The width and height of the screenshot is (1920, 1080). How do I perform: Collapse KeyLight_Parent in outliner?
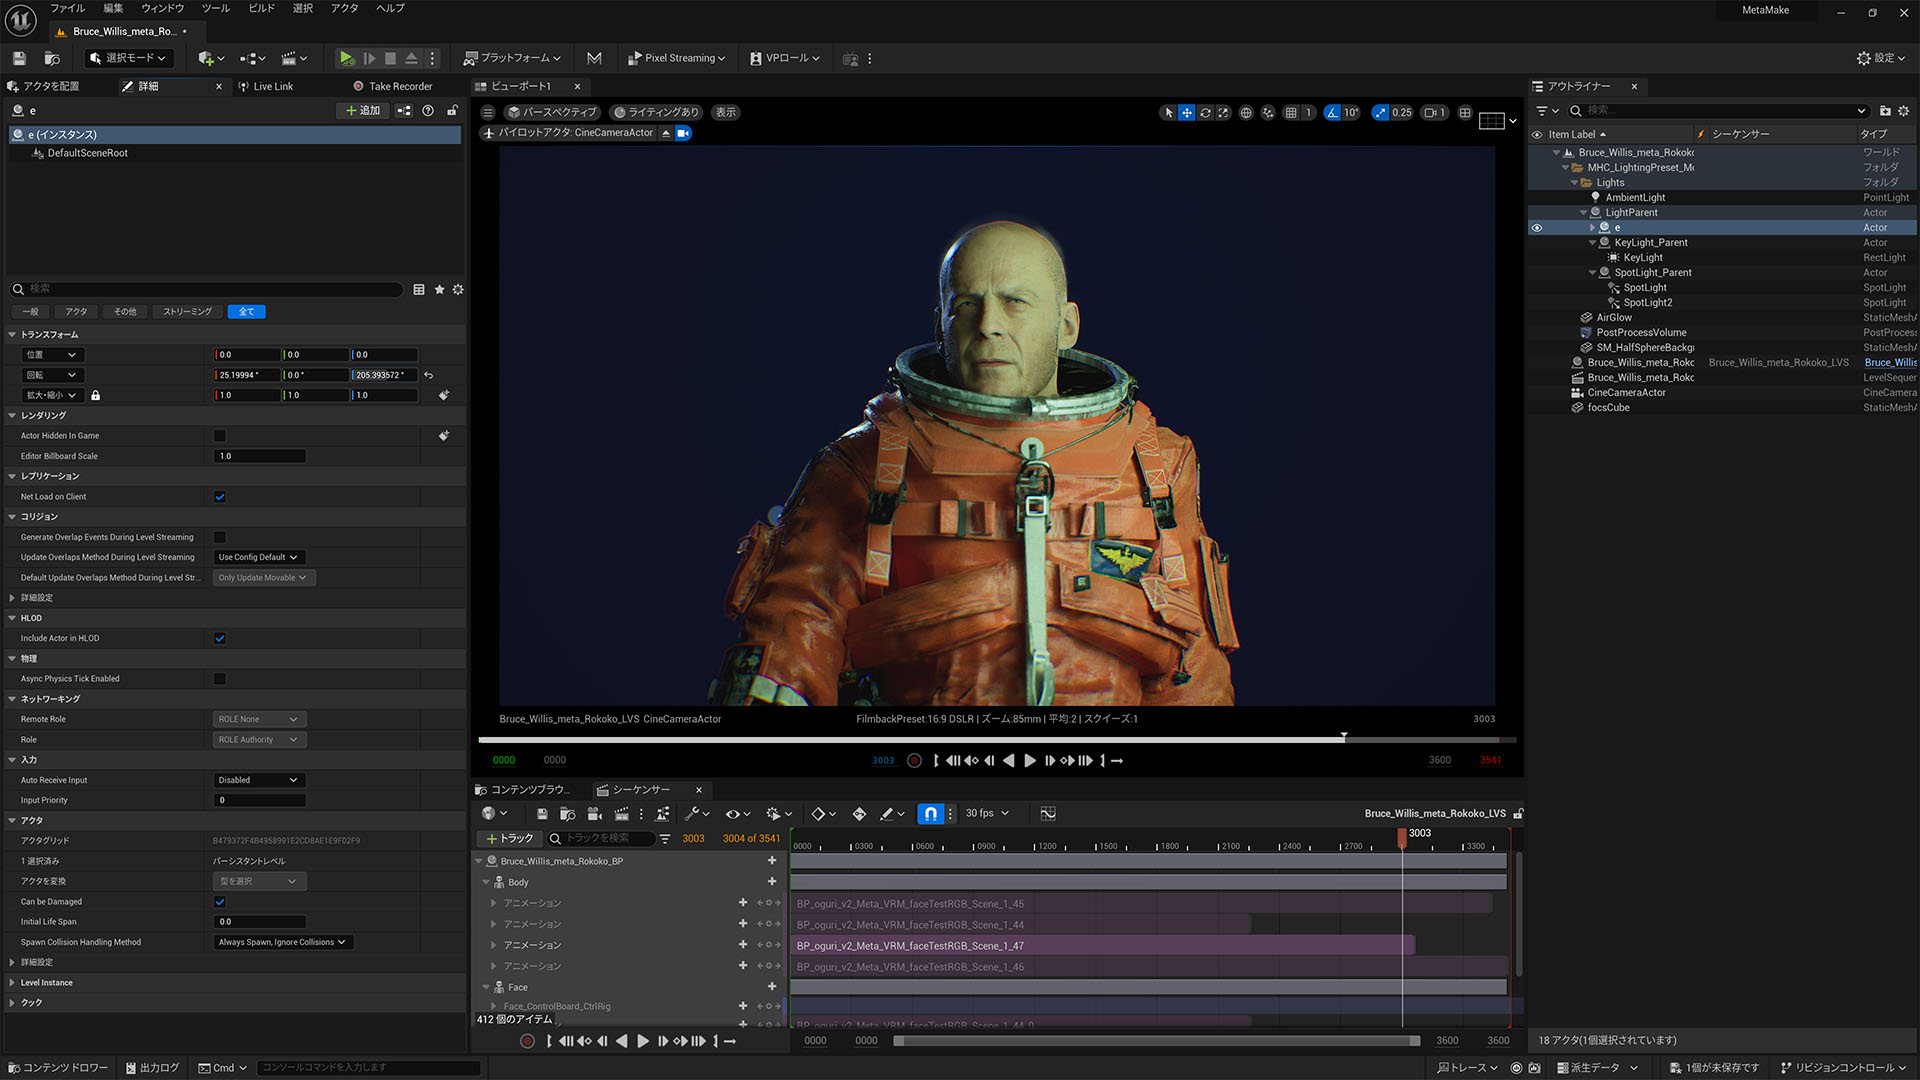pos(1592,243)
